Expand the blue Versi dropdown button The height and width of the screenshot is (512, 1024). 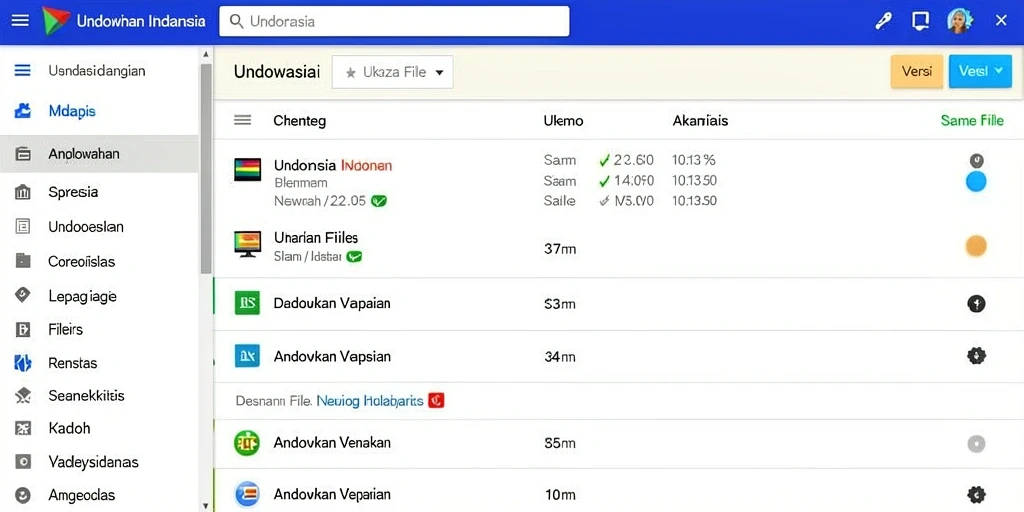pos(980,71)
